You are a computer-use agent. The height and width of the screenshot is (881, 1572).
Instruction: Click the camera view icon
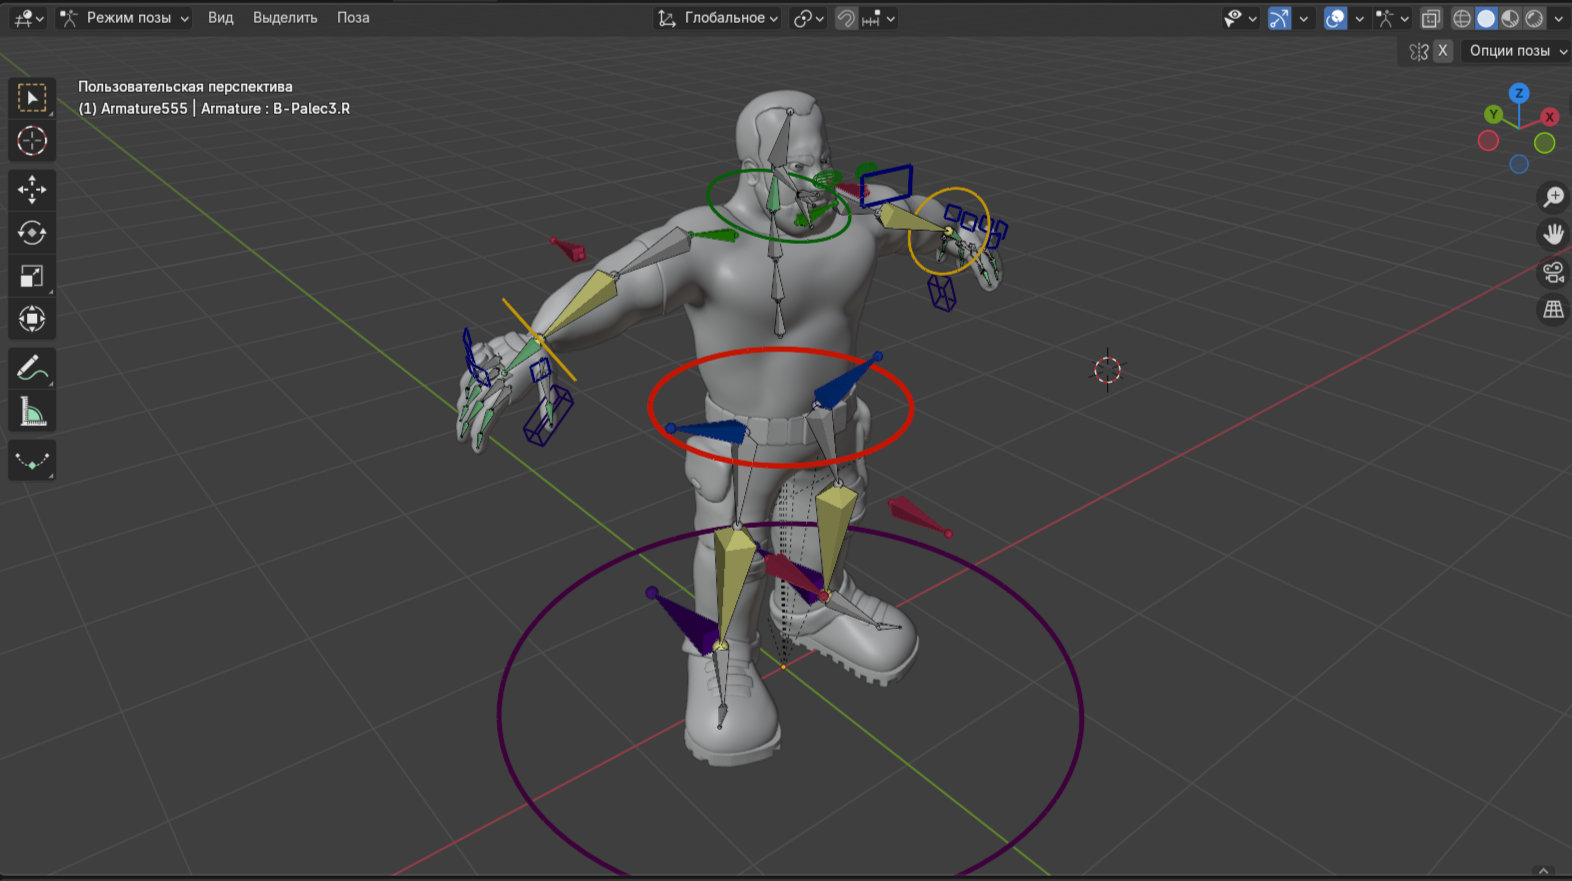tap(1553, 272)
